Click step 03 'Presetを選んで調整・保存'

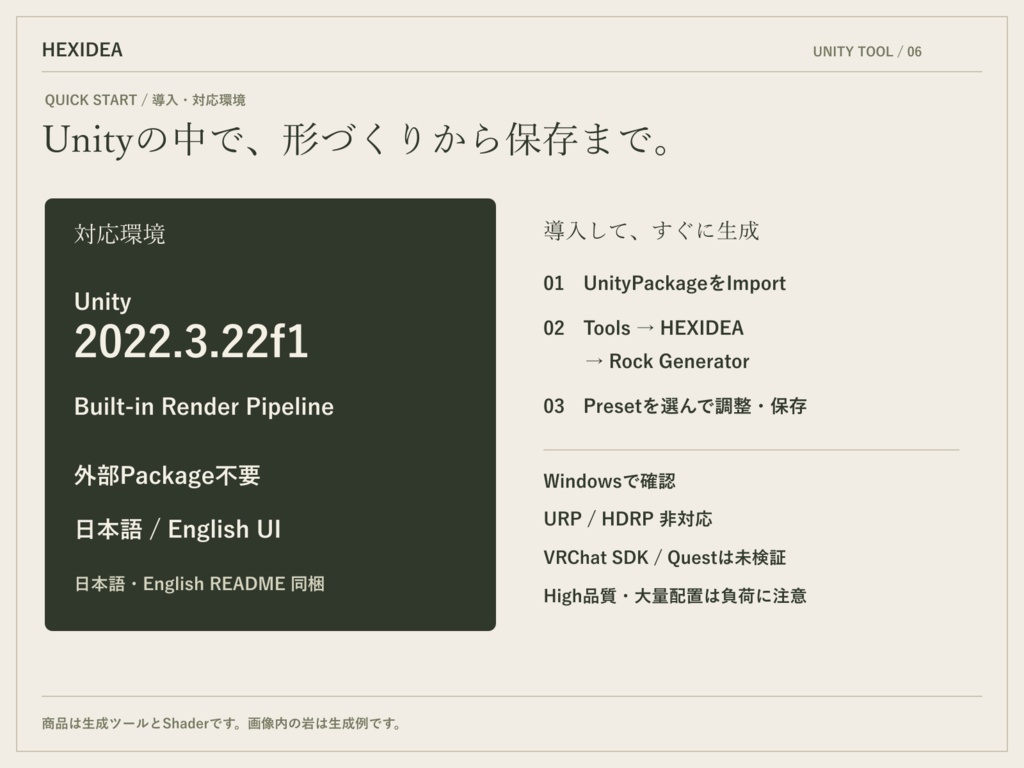pyautogui.click(x=675, y=406)
